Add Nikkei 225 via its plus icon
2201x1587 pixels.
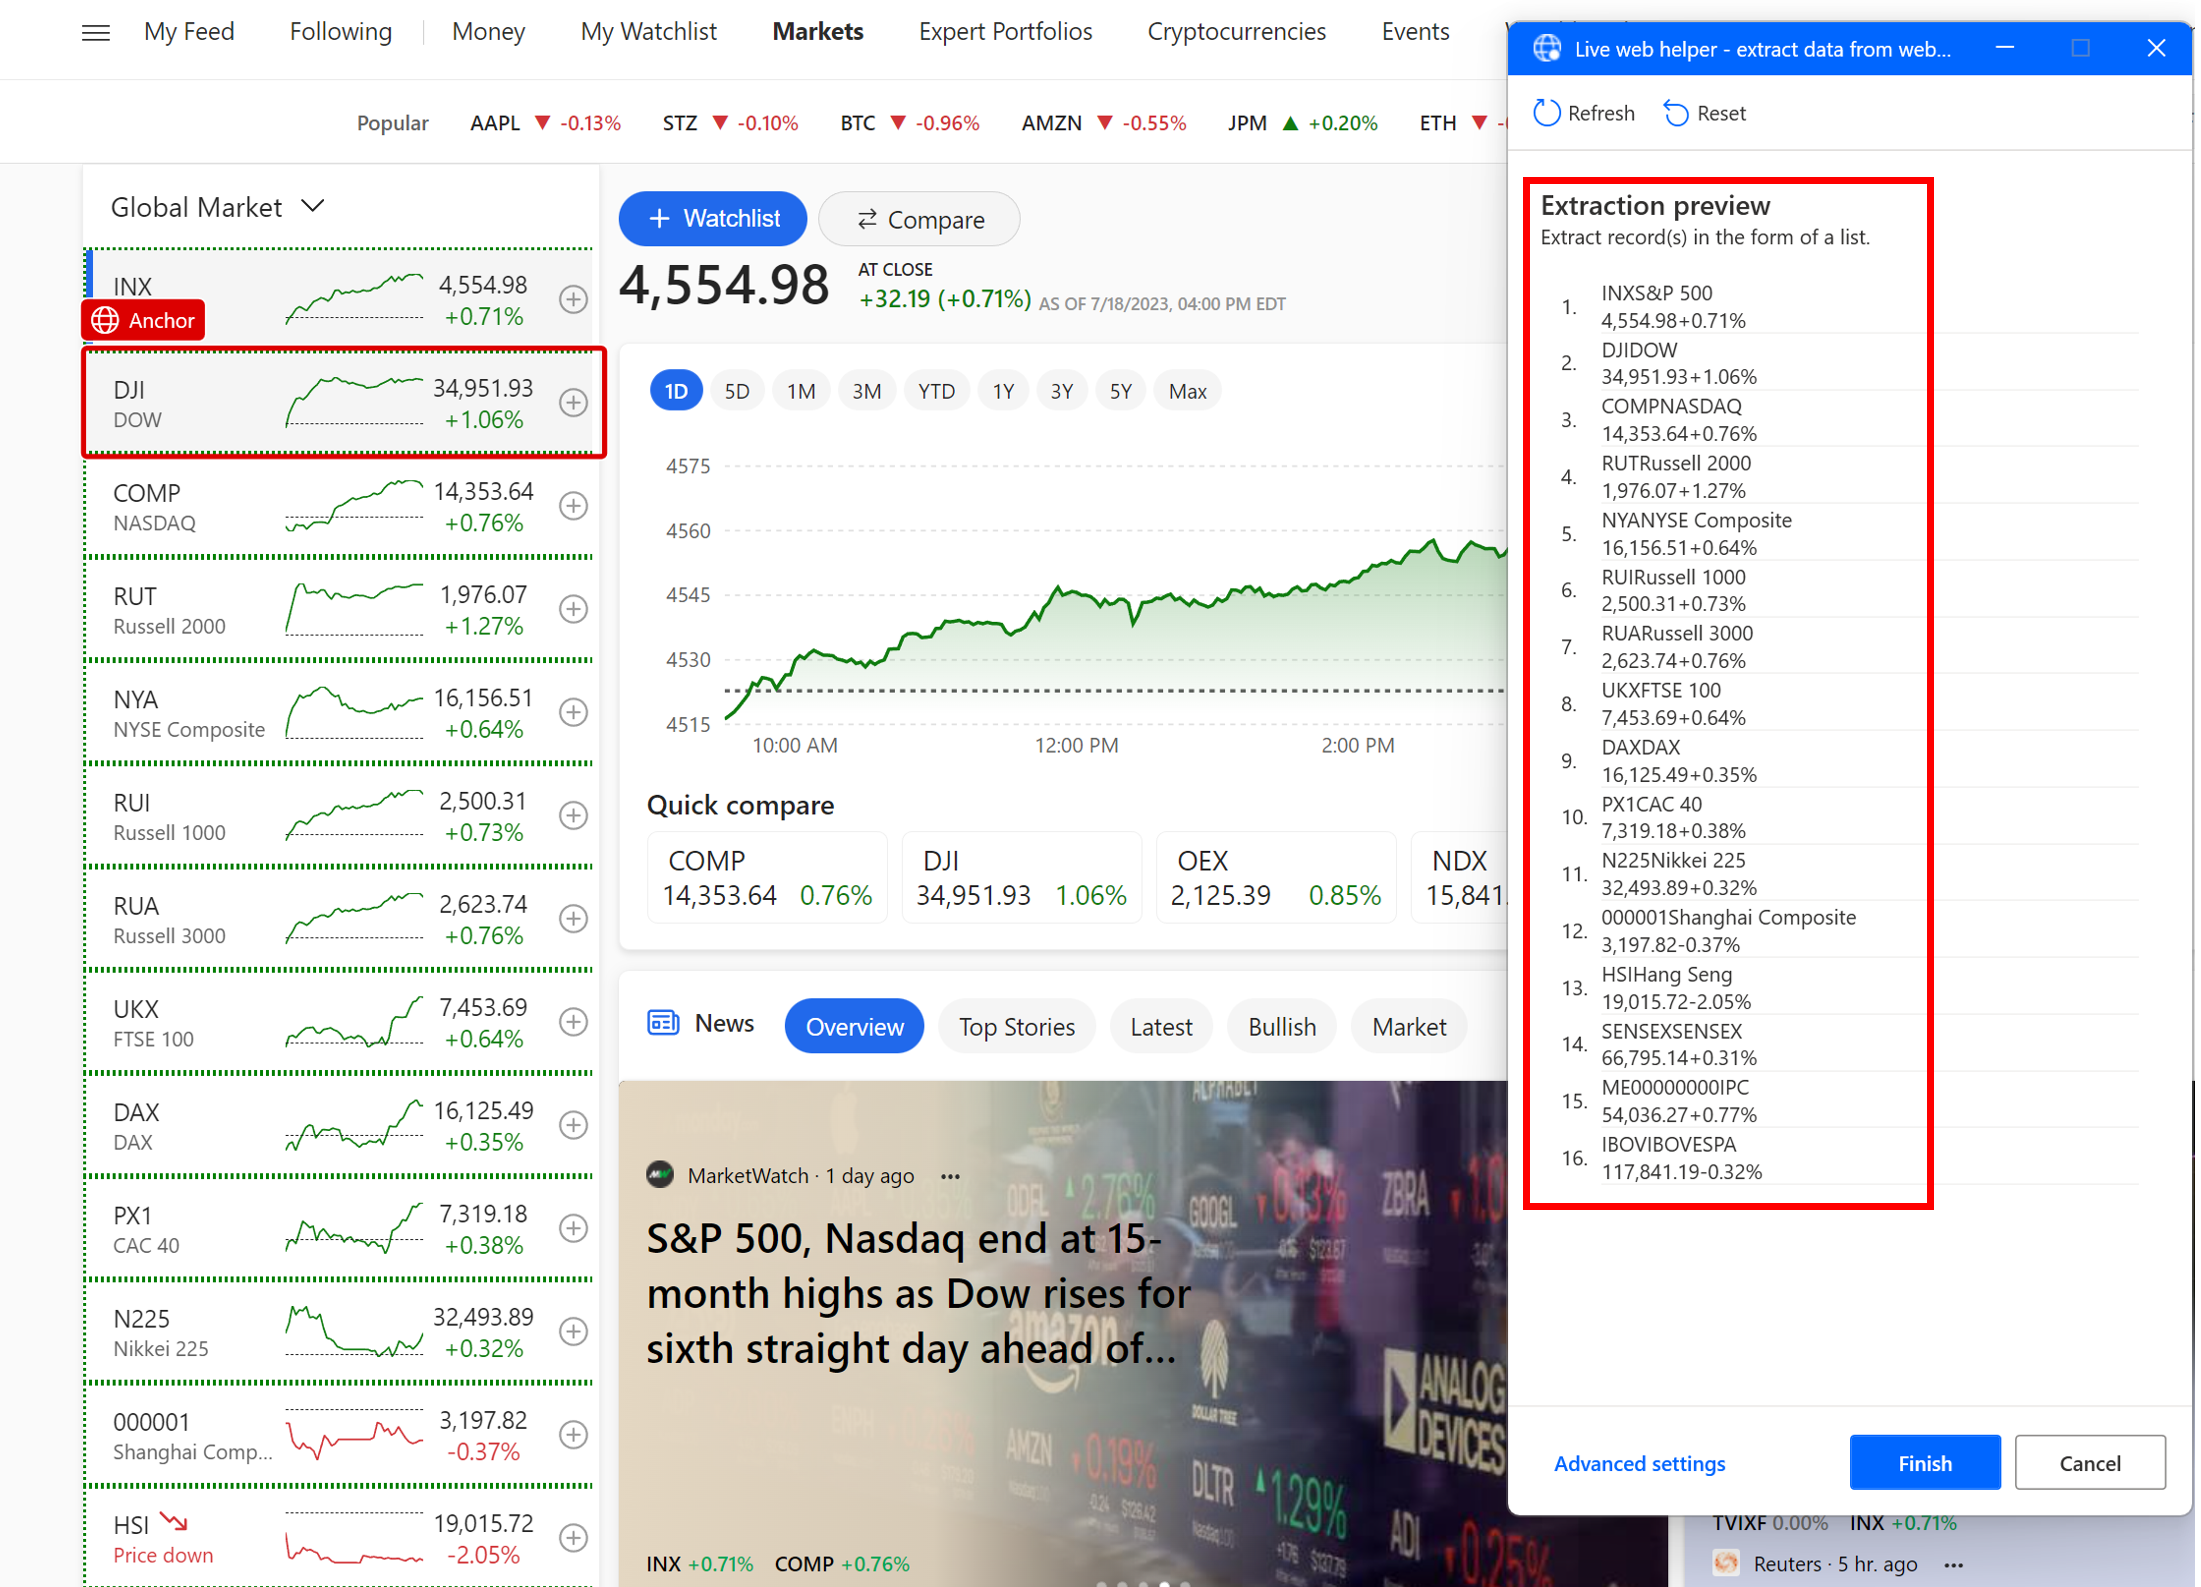coord(573,1331)
